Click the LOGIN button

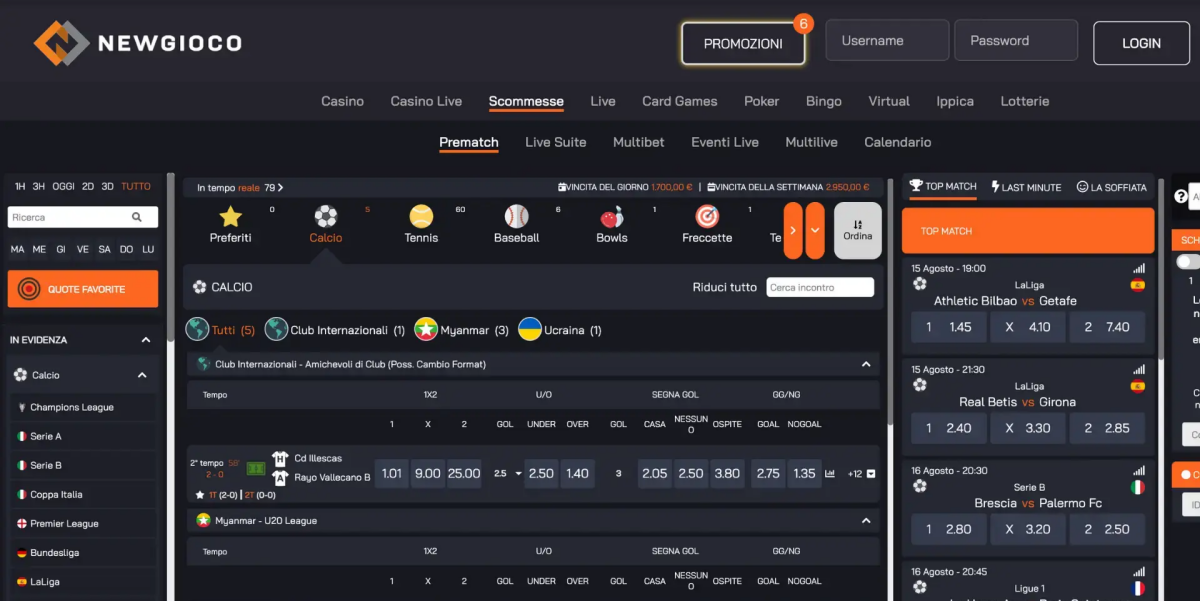[1141, 43]
